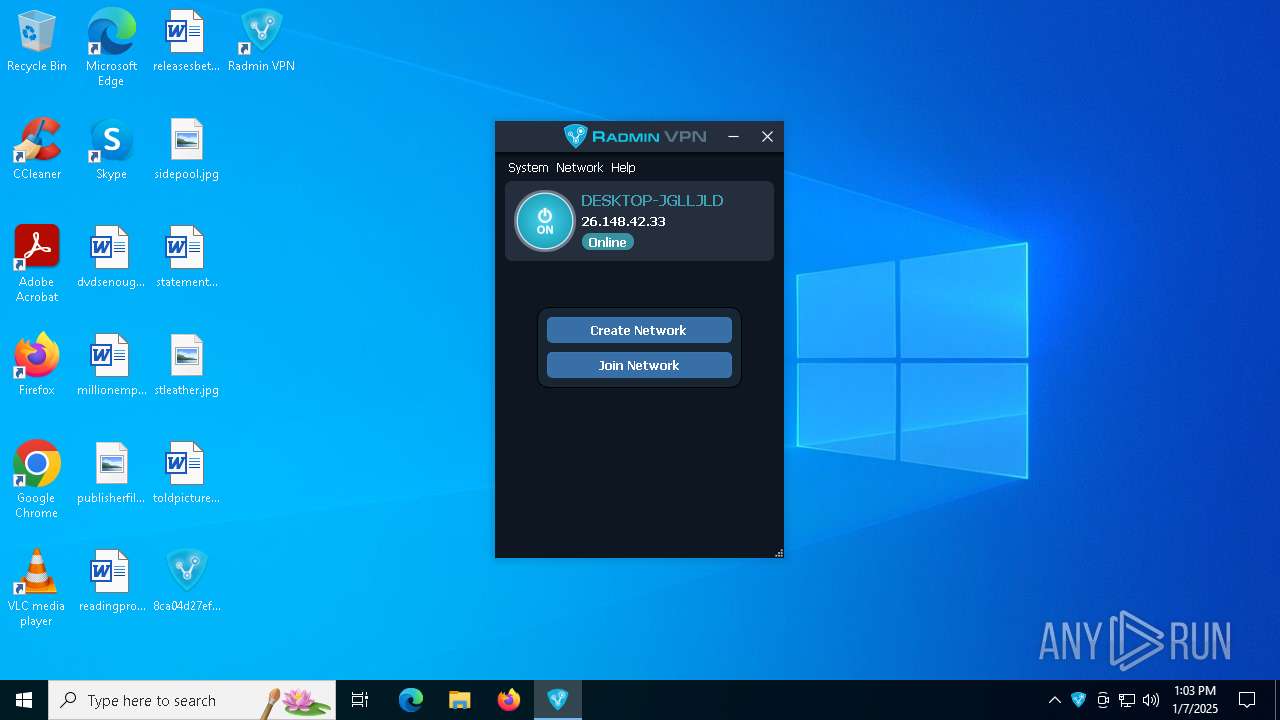Expand the hidden system tray icons
Viewport: 1280px width, 720px height.
coord(1054,700)
